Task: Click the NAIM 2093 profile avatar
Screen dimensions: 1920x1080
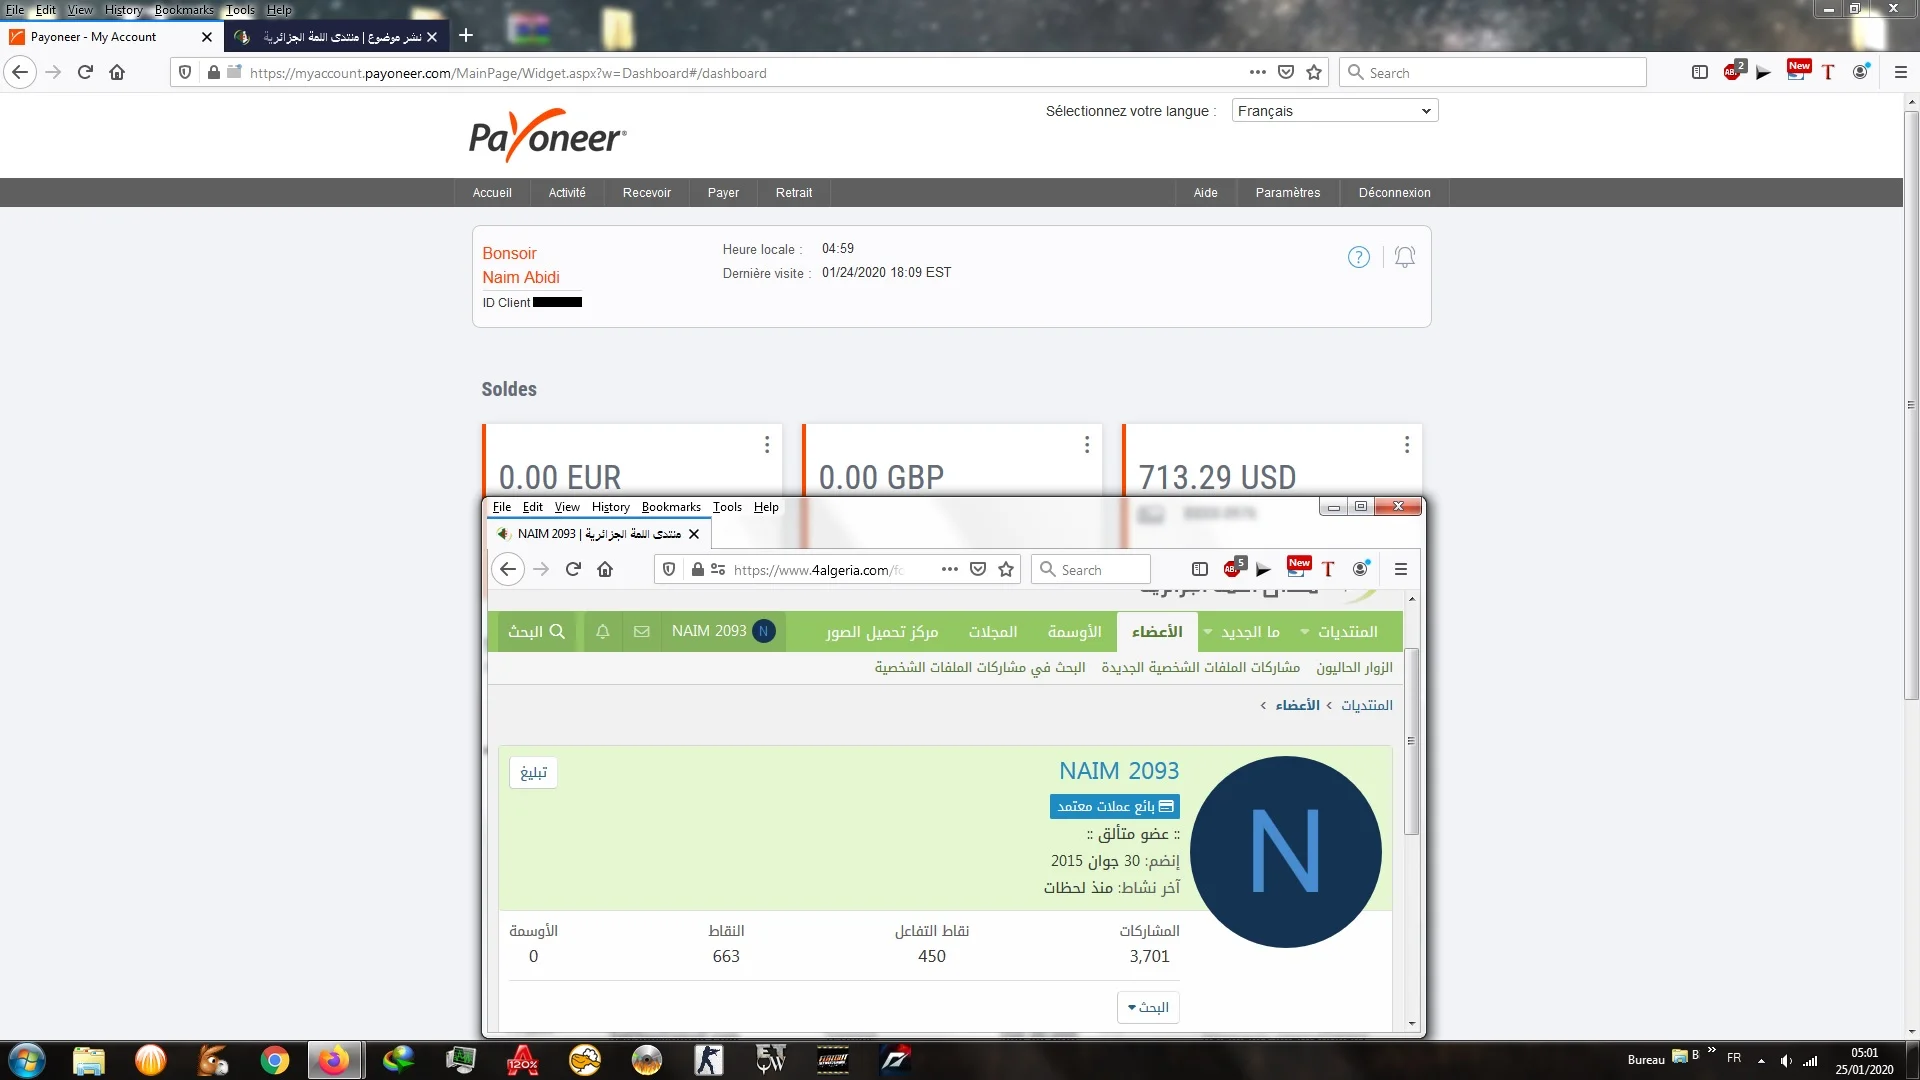Action: pyautogui.click(x=1286, y=852)
